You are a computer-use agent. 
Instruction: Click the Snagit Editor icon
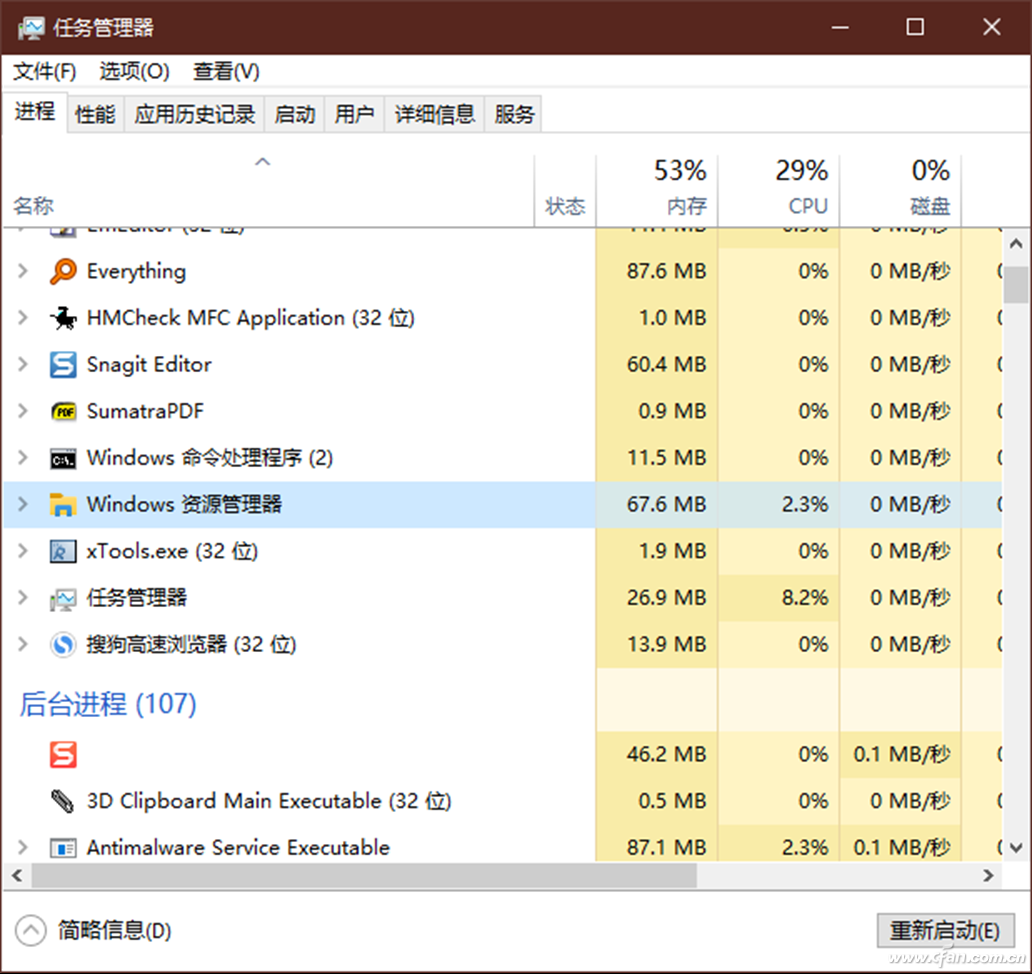pos(63,365)
